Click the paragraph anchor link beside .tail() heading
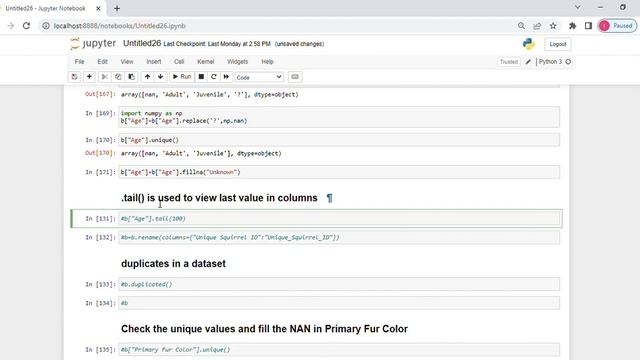This screenshot has width=640, height=360. coord(329,198)
